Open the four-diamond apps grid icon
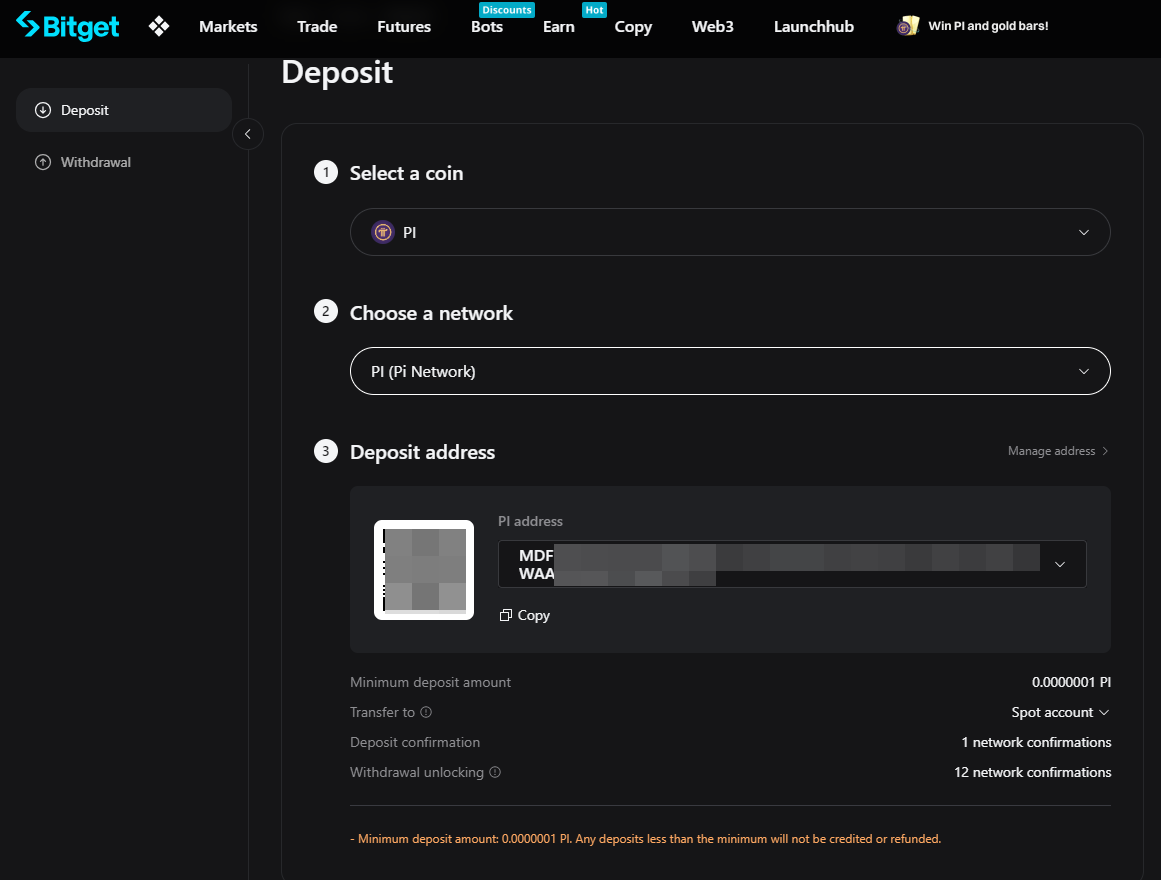The image size is (1161, 880). pos(158,27)
